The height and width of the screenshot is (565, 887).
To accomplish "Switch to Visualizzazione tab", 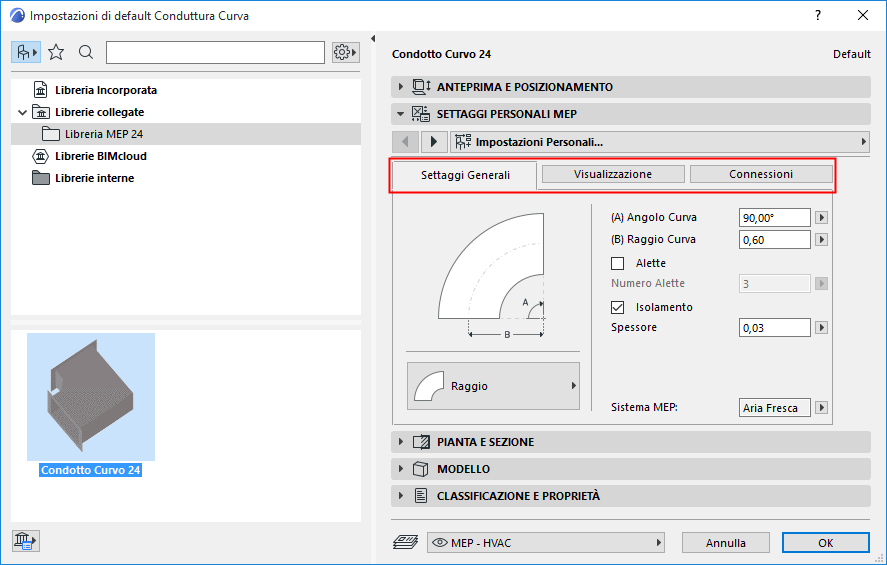I will 613,174.
